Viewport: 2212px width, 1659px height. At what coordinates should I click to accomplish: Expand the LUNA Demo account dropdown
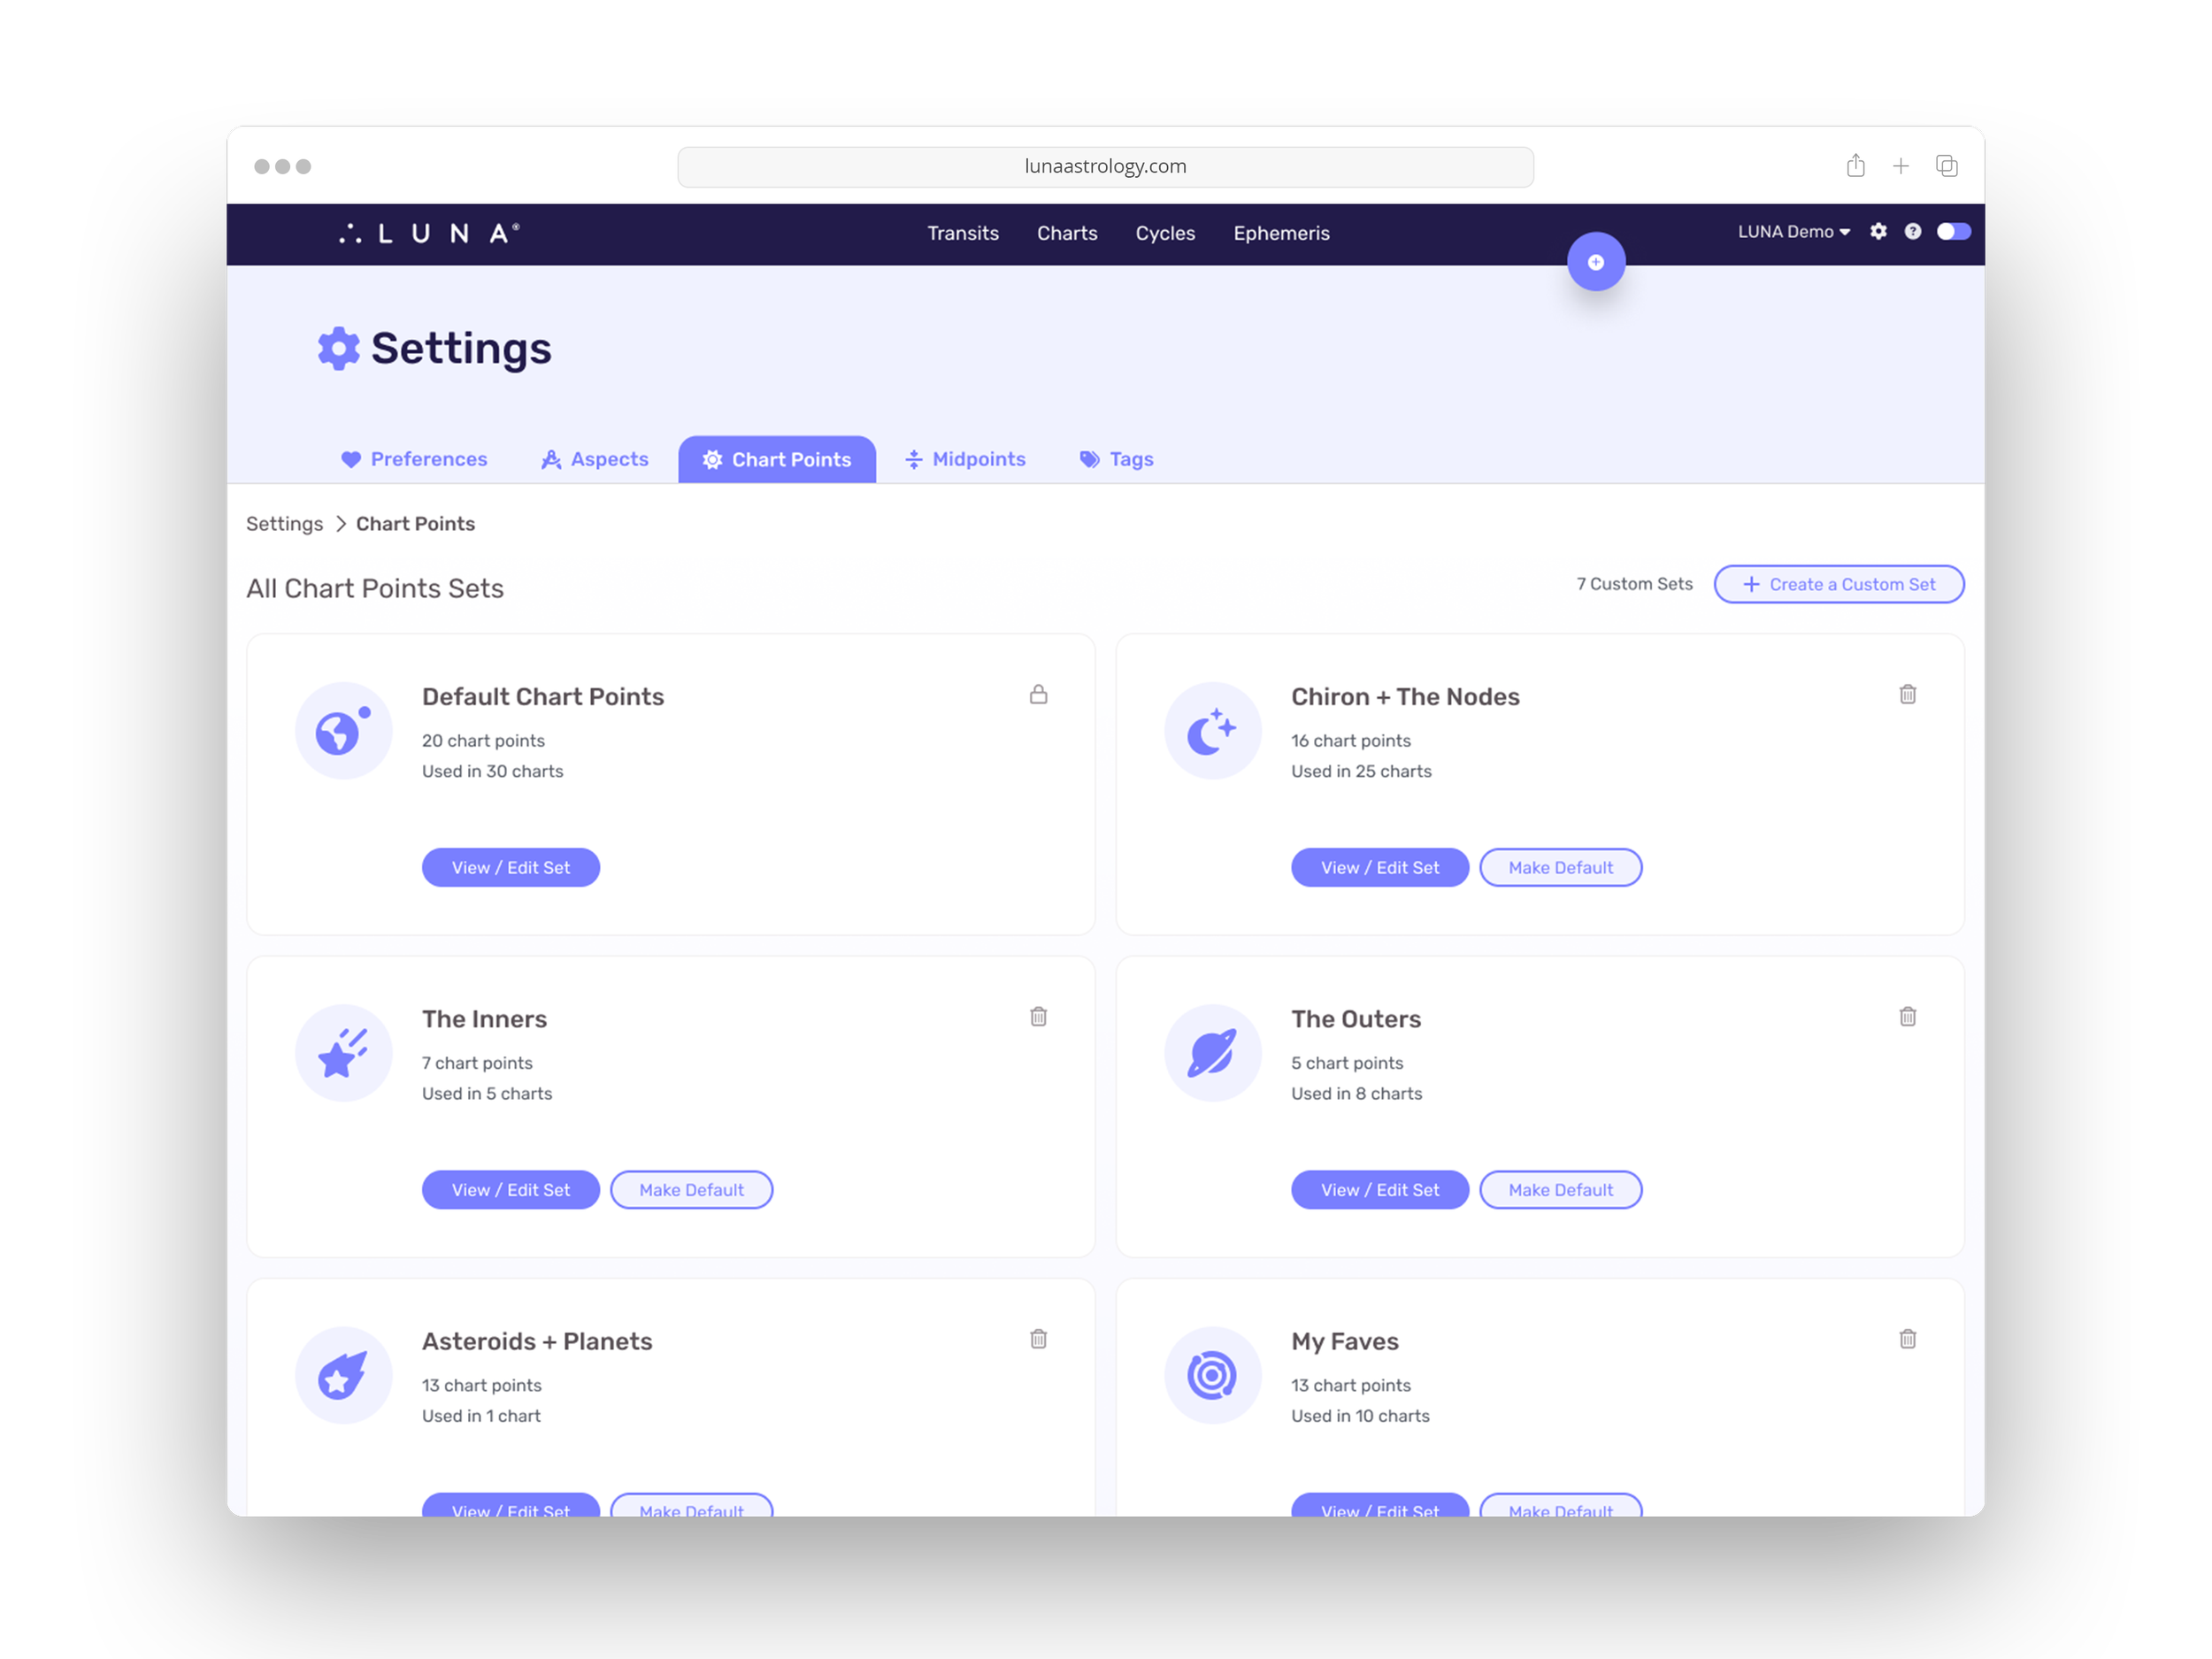[1793, 231]
